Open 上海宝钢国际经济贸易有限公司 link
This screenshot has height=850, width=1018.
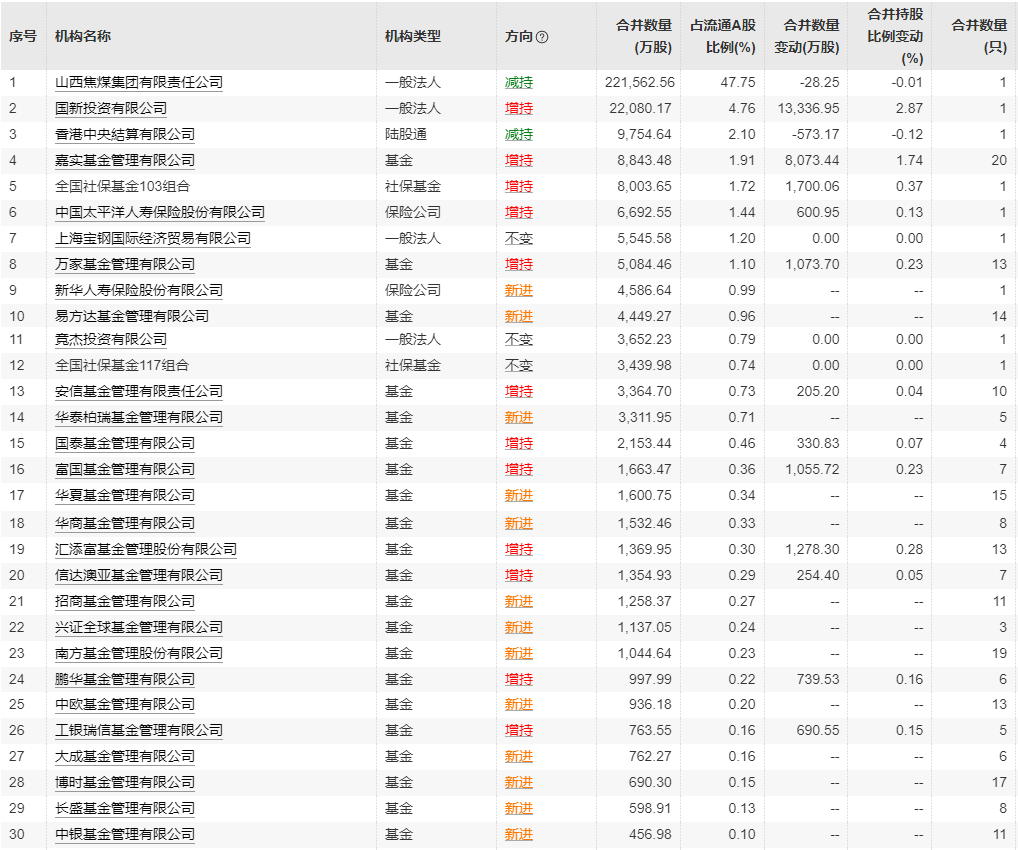pos(153,238)
